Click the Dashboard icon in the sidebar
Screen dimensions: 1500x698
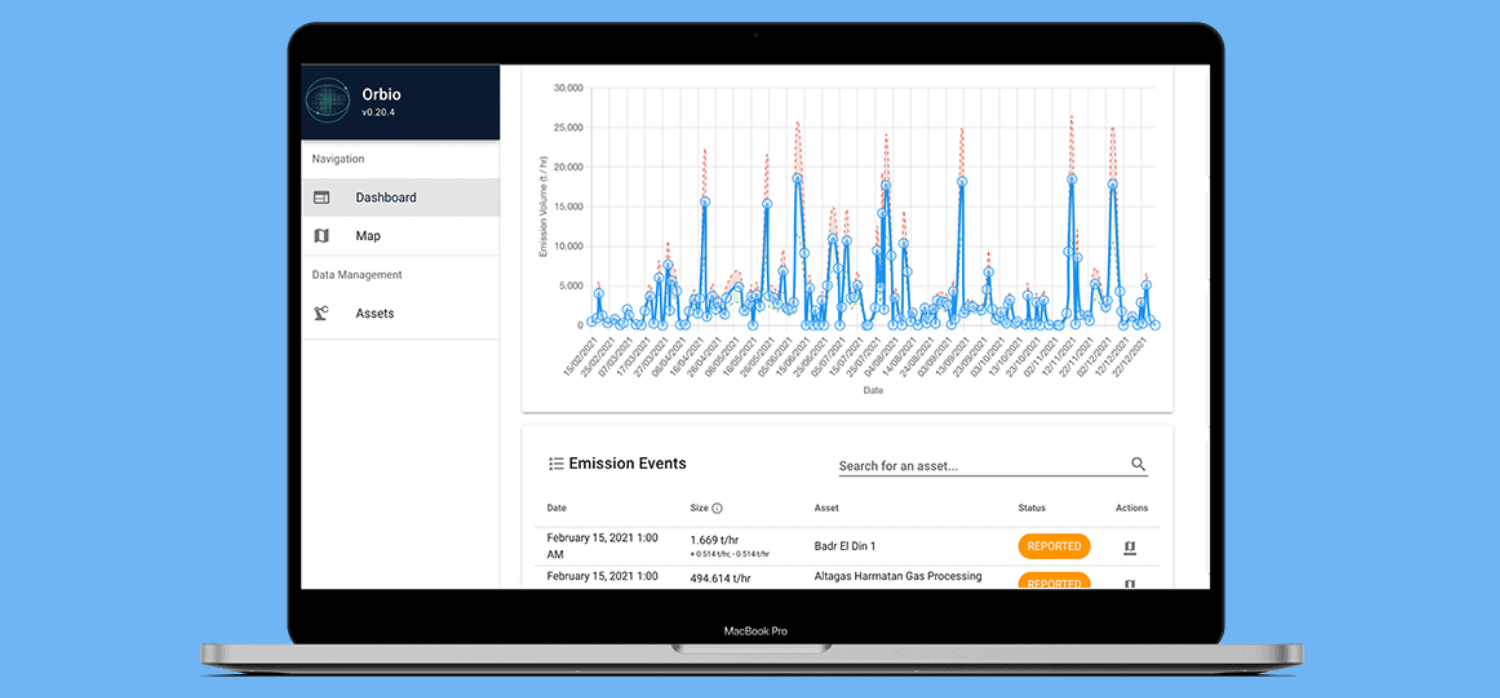321,198
